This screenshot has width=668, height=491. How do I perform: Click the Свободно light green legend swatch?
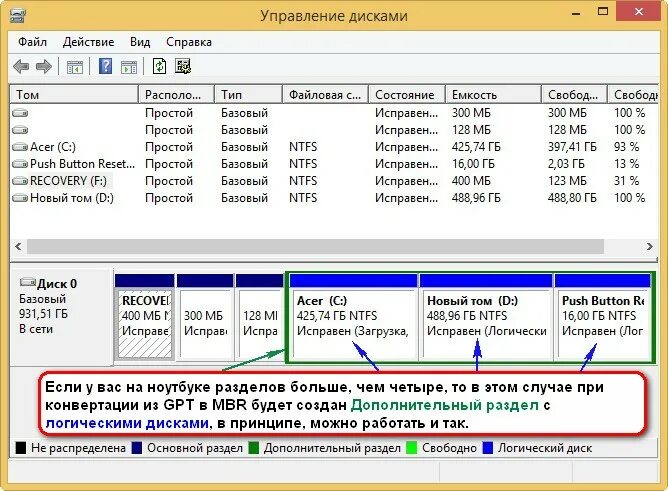[412, 448]
